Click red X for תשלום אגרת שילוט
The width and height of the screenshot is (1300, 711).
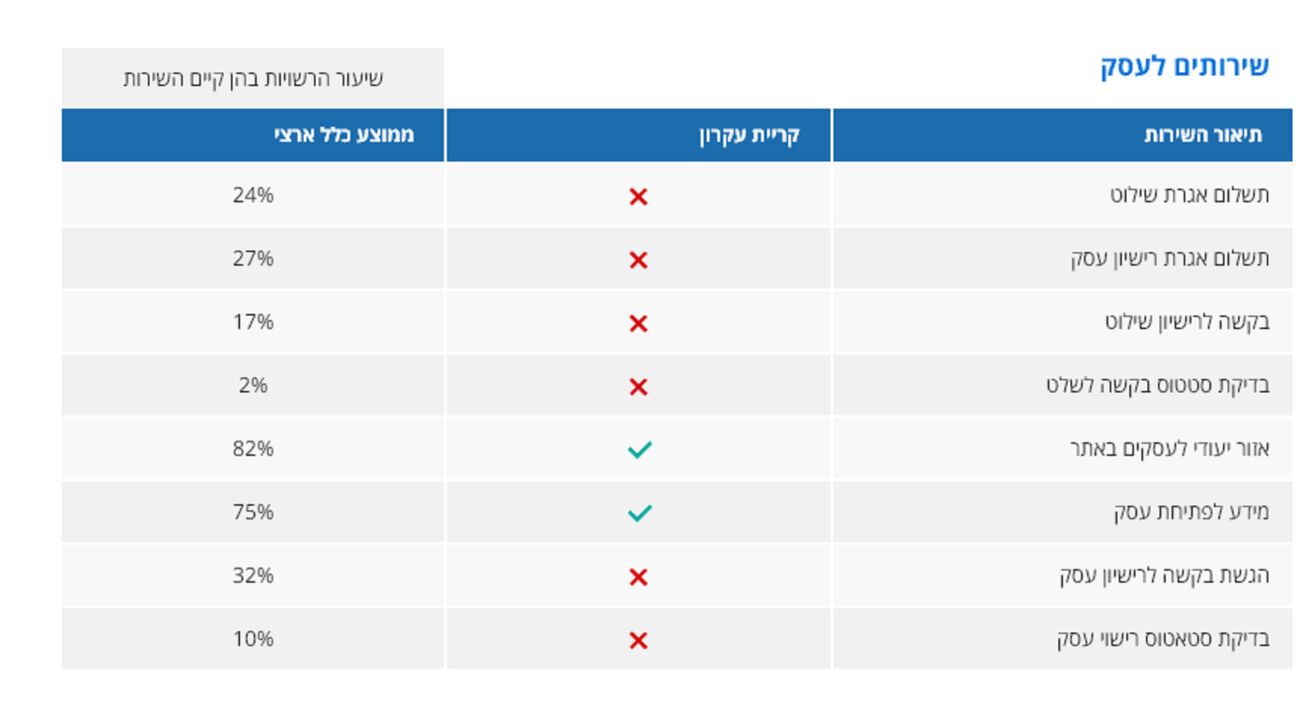click(638, 197)
